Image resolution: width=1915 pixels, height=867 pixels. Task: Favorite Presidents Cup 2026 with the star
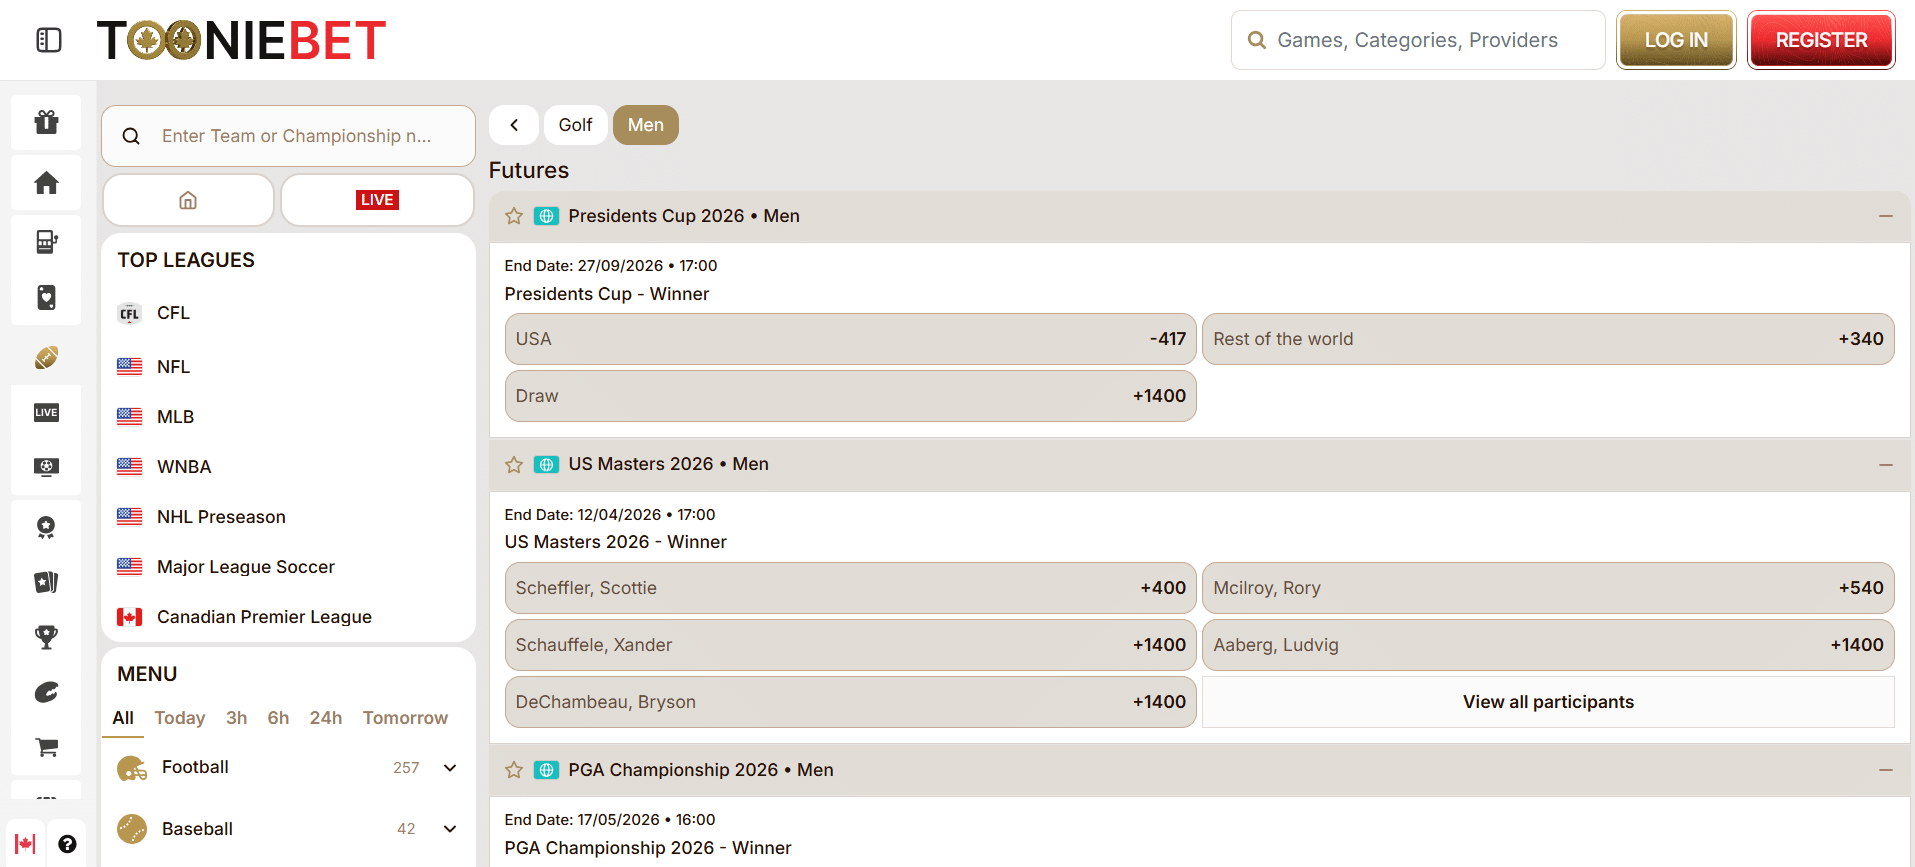click(x=514, y=216)
